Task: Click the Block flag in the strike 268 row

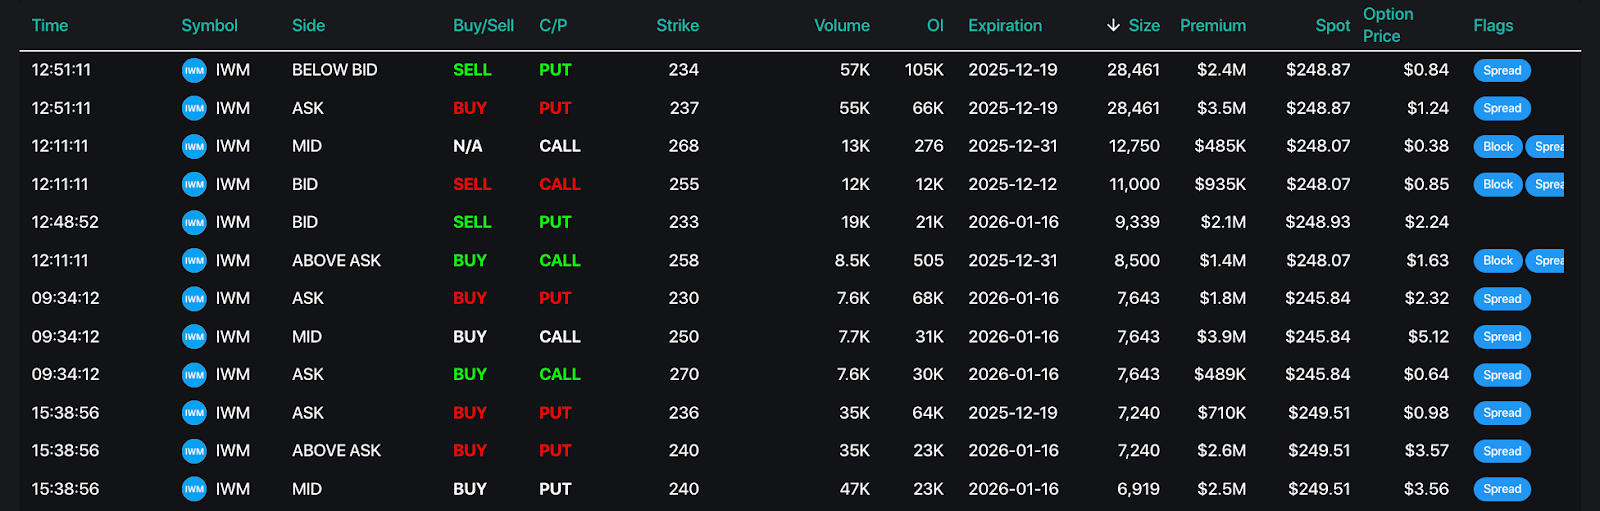Action: point(1497,147)
